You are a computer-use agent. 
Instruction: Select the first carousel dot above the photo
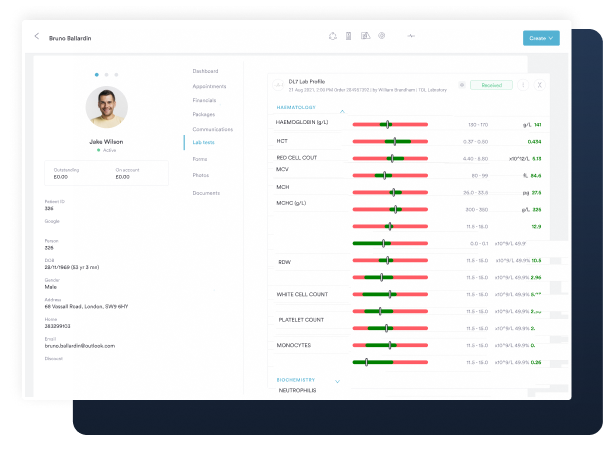(97, 74)
